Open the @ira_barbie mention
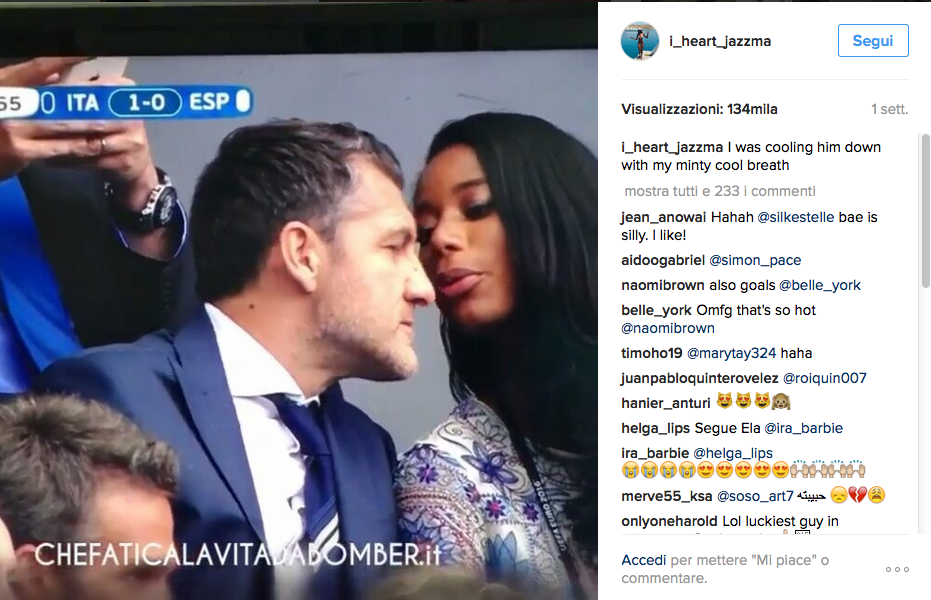Image resolution: width=931 pixels, height=600 pixels. tap(803, 428)
